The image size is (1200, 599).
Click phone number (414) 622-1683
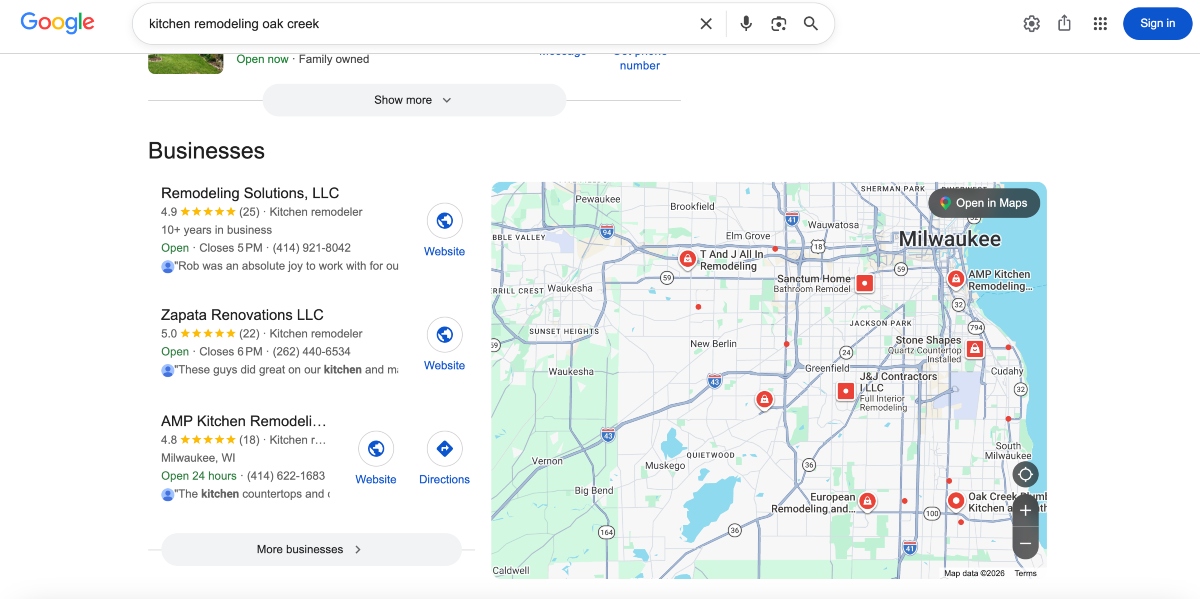click(x=286, y=476)
